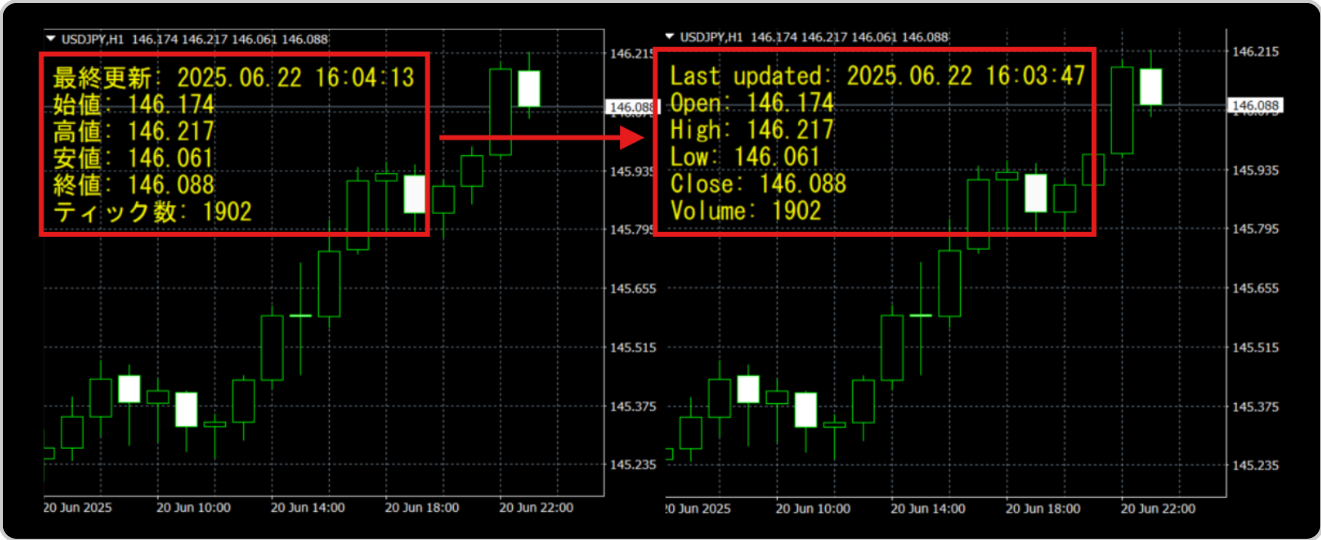Click the 20 Jun 18:00 time label in the Japanese chart
The height and width of the screenshot is (540, 1321).
422,508
